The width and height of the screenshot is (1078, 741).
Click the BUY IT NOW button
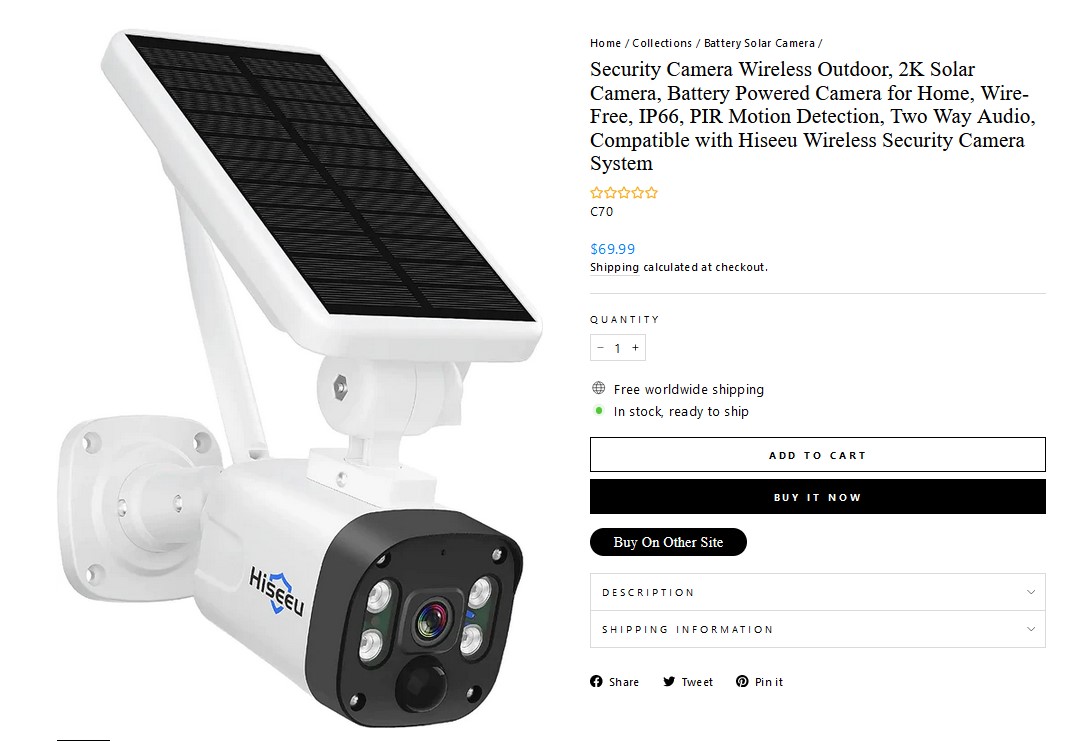pyautogui.click(x=817, y=496)
